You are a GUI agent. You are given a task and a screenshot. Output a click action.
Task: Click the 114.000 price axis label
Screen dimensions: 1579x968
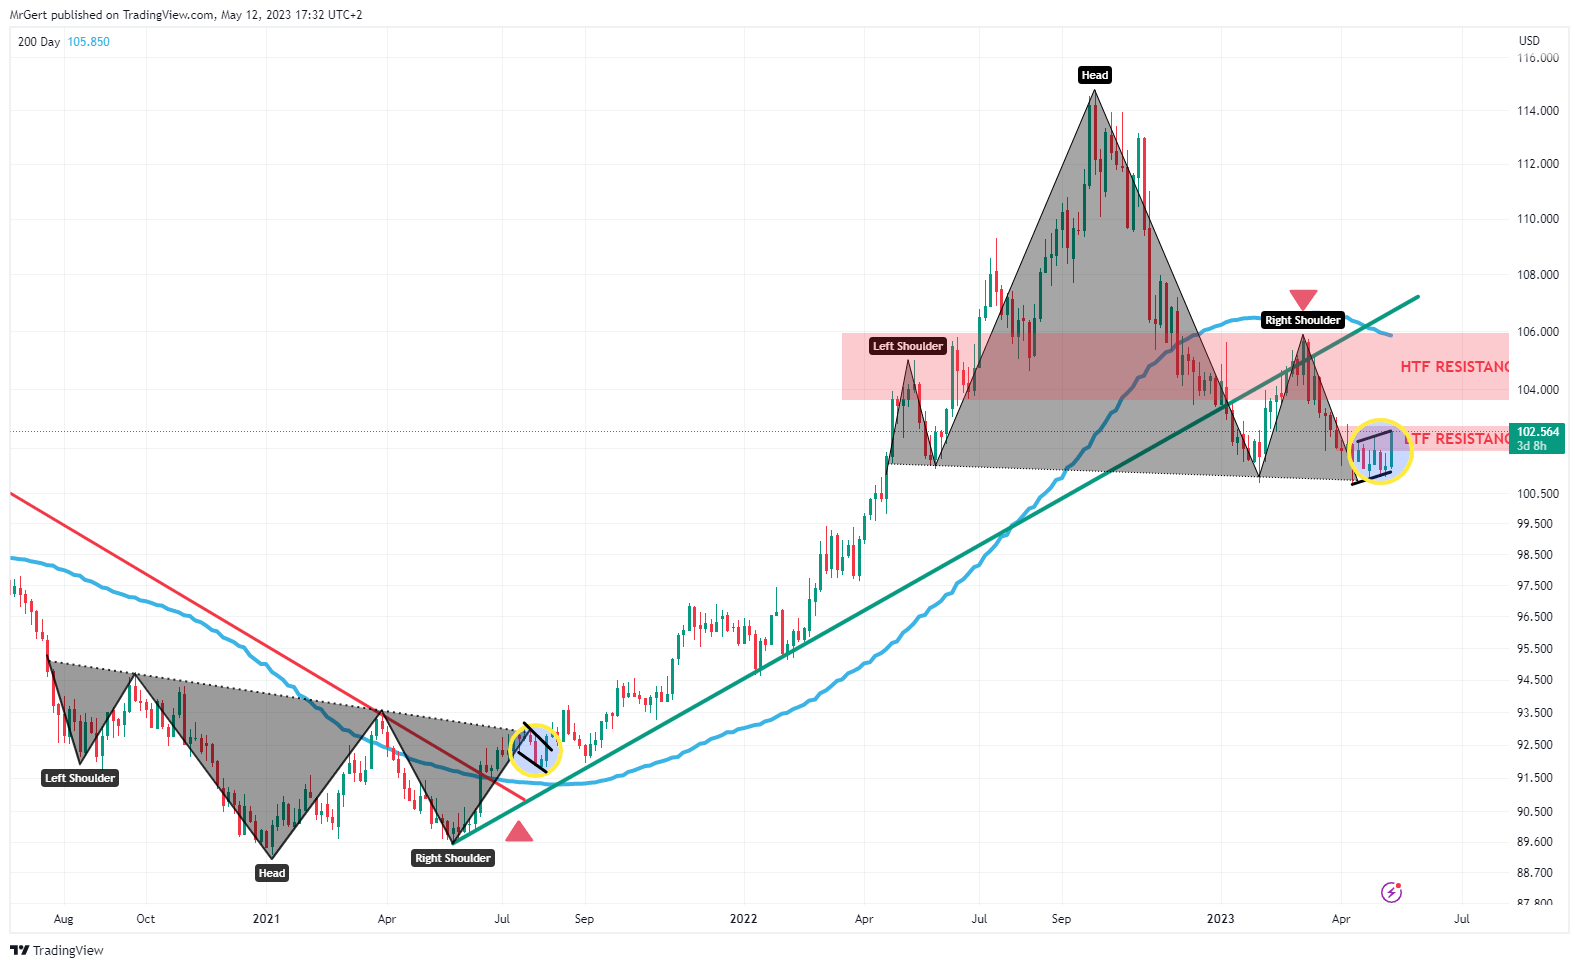[x=1538, y=111]
